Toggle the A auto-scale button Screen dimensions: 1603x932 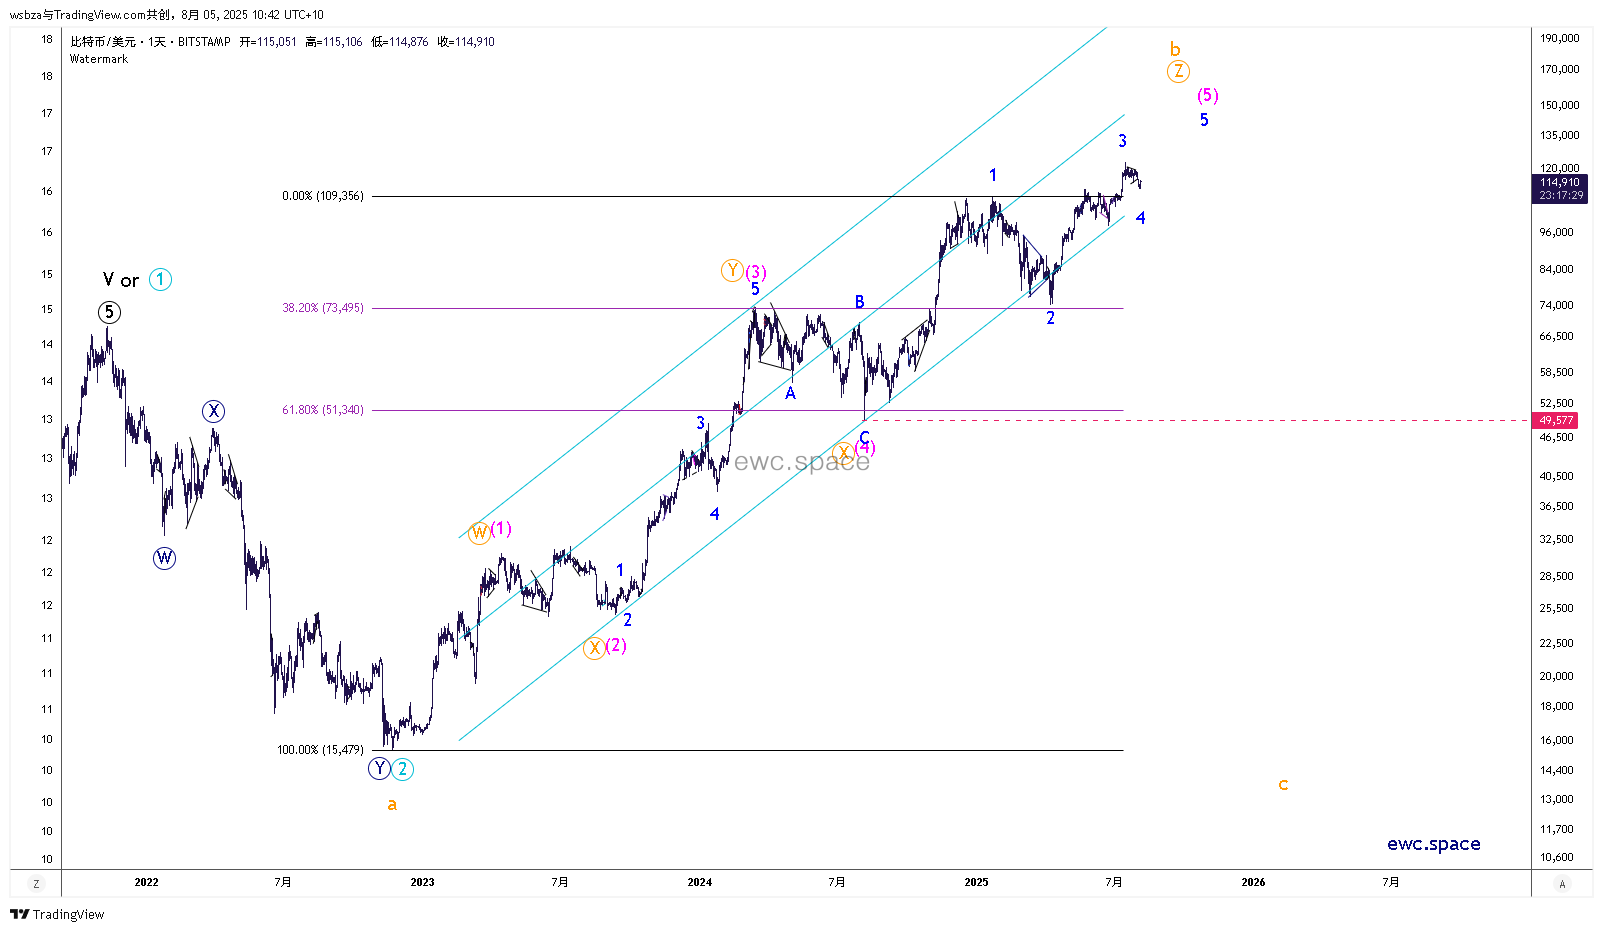pos(1562,884)
